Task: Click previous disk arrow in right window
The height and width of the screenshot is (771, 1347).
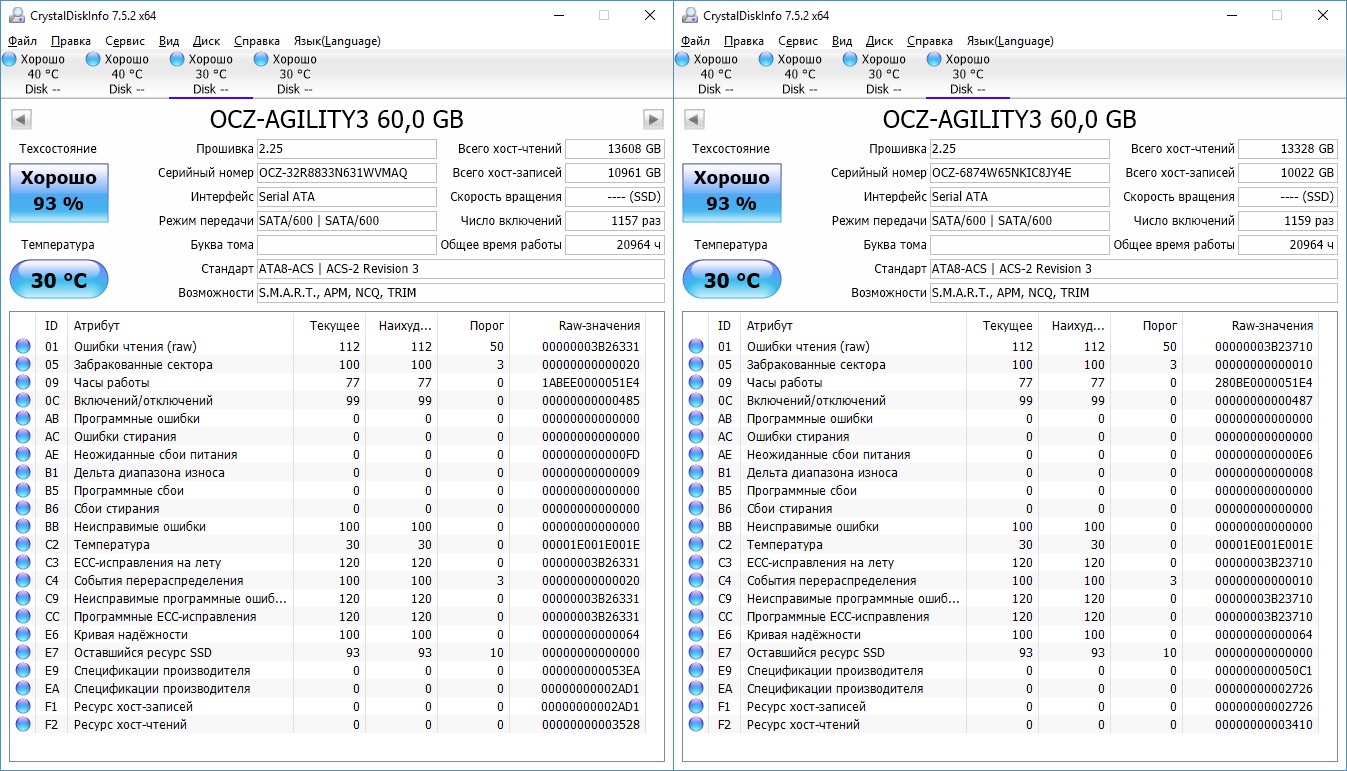Action: tap(693, 120)
